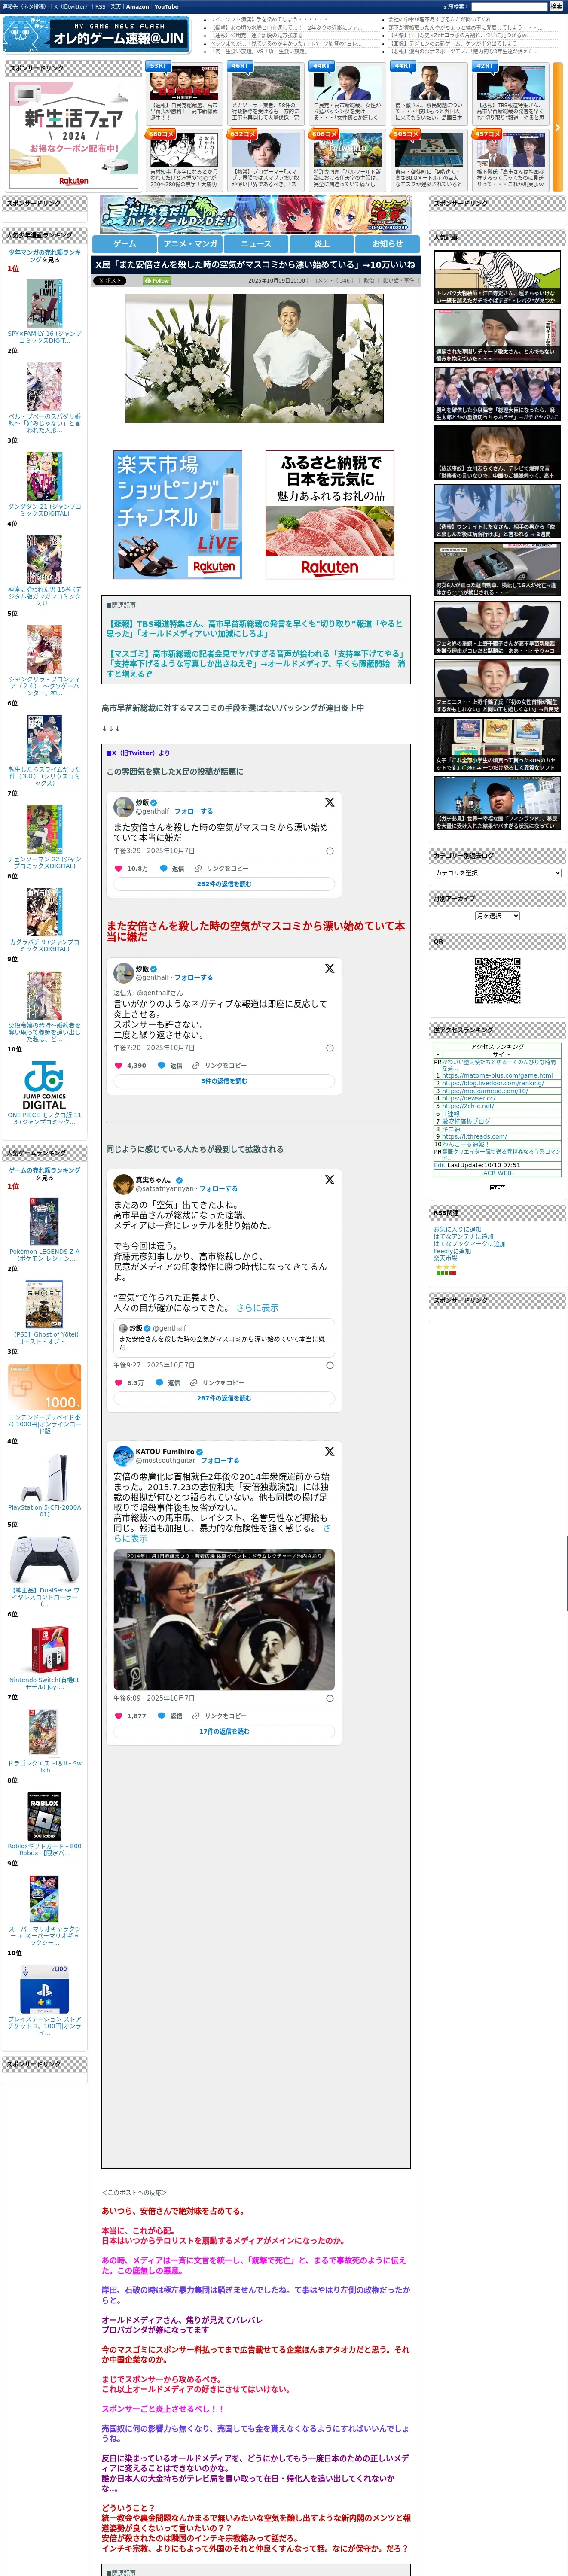Click the crowd photo in KATOU Fumihiro's tweet

pyautogui.click(x=223, y=1620)
